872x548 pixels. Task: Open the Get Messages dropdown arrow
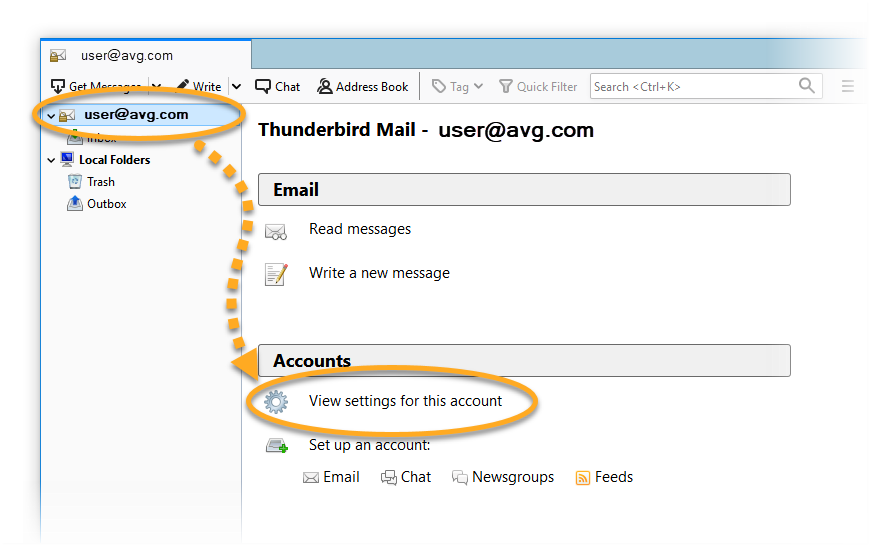coord(157,86)
